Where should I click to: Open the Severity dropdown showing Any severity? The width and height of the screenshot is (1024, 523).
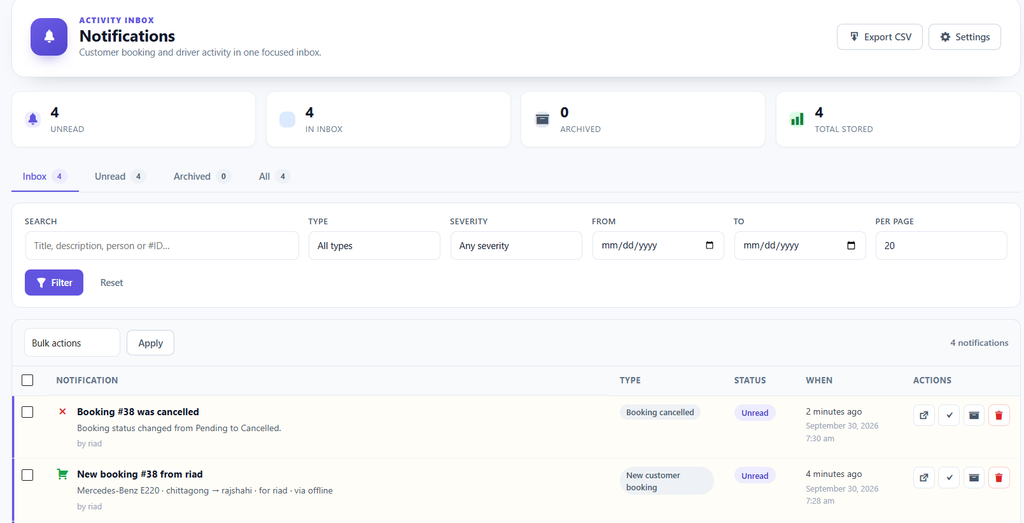coord(516,246)
